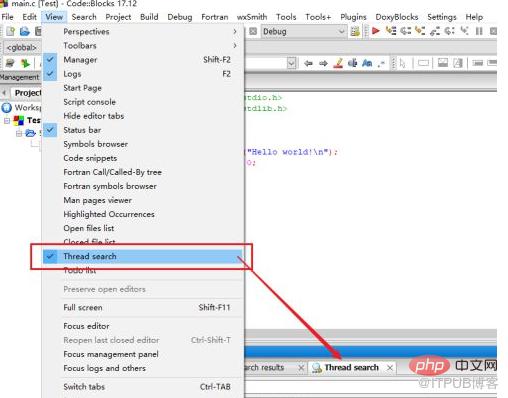Open the Plugins menu
508x398 pixels.
coord(353,17)
